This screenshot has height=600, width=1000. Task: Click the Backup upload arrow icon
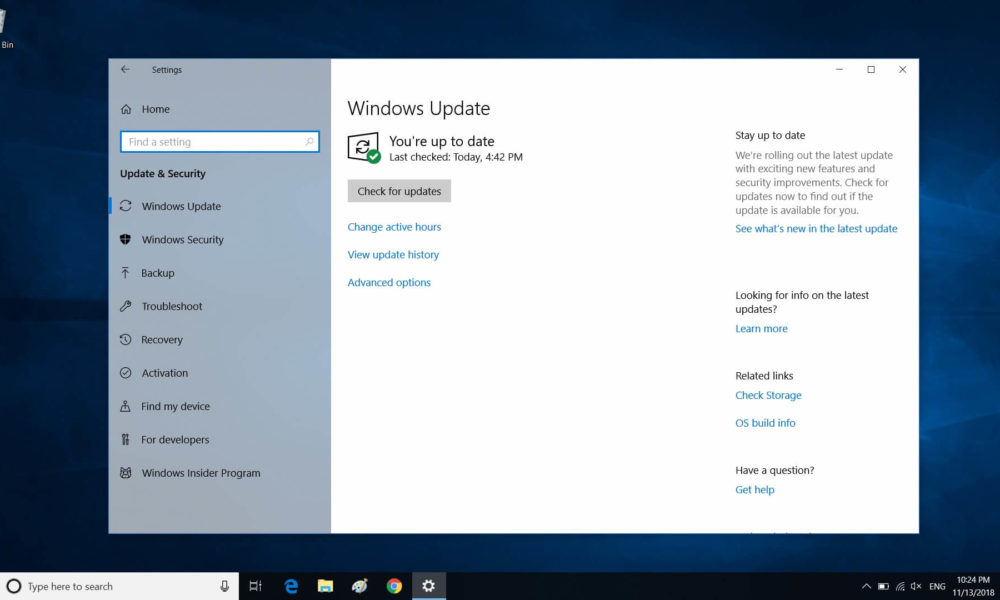coord(126,272)
